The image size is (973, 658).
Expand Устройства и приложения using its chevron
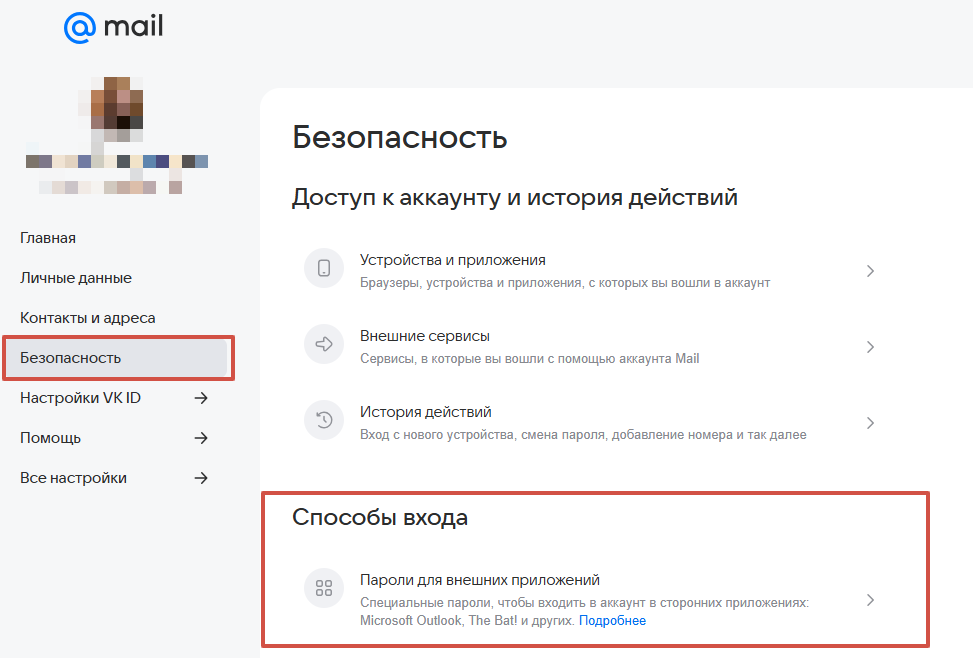click(870, 271)
